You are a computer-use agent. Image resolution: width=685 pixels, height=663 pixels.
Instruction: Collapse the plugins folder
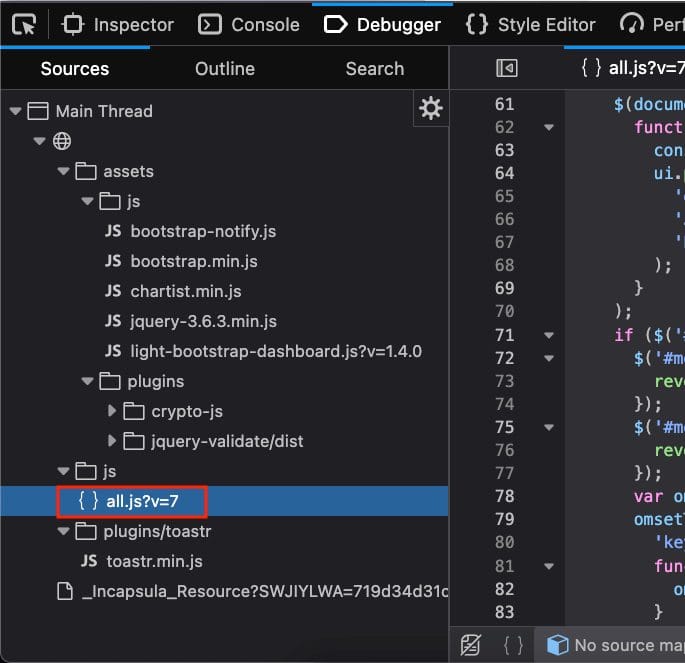88,381
